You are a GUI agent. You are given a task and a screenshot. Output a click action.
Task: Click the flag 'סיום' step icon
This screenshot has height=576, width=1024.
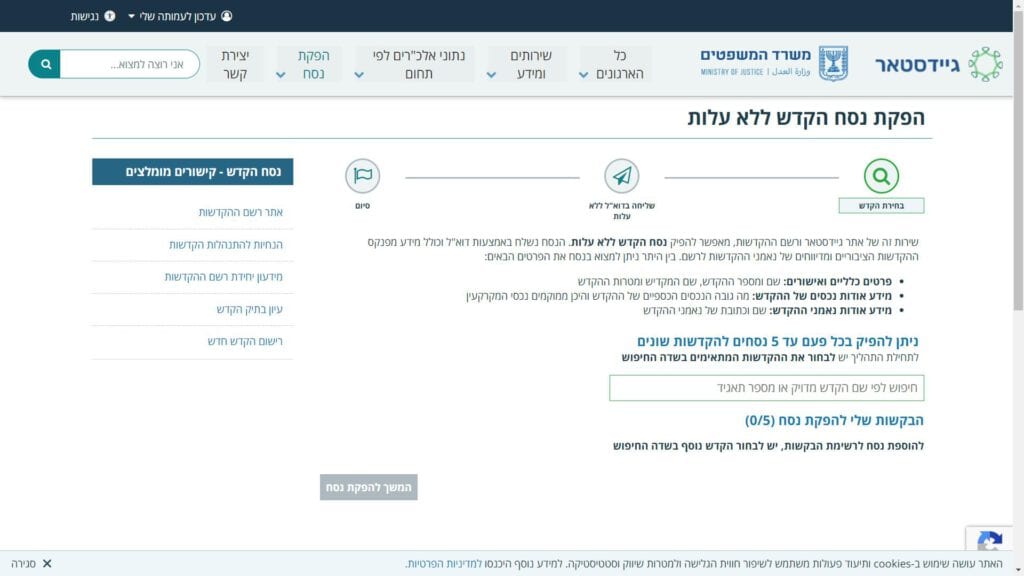[363, 176]
